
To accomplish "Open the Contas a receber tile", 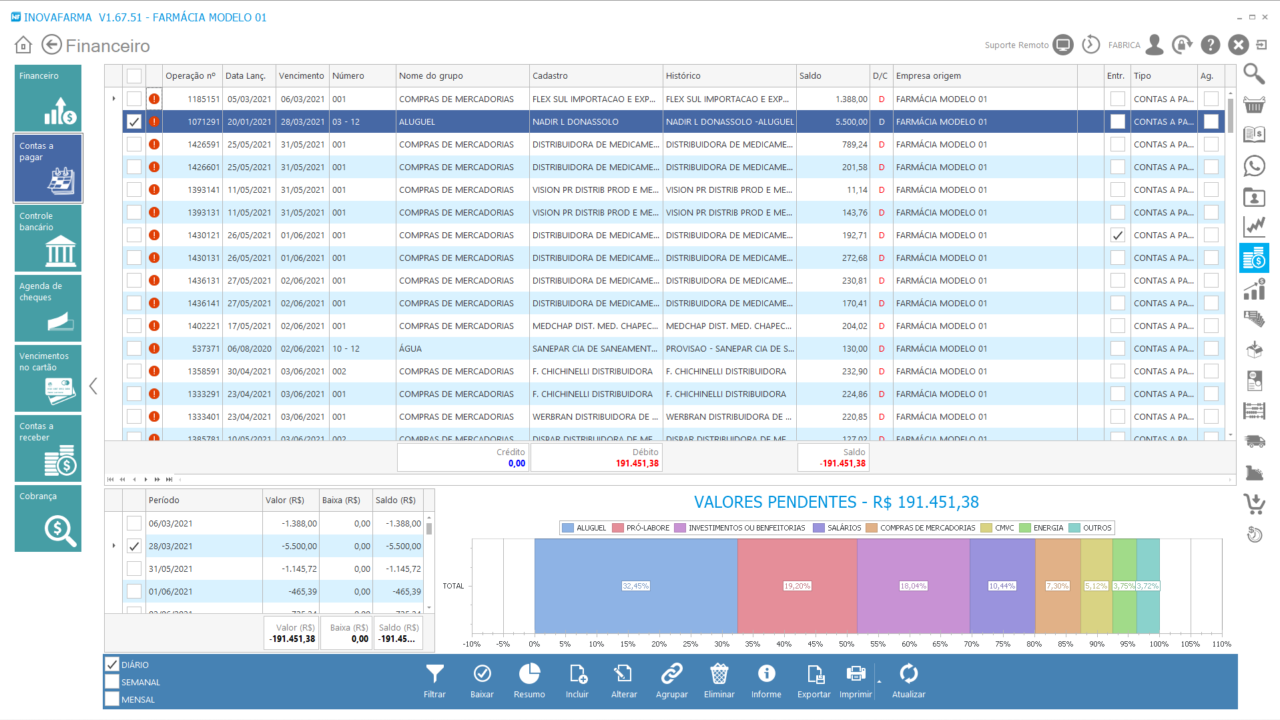I will (48, 448).
